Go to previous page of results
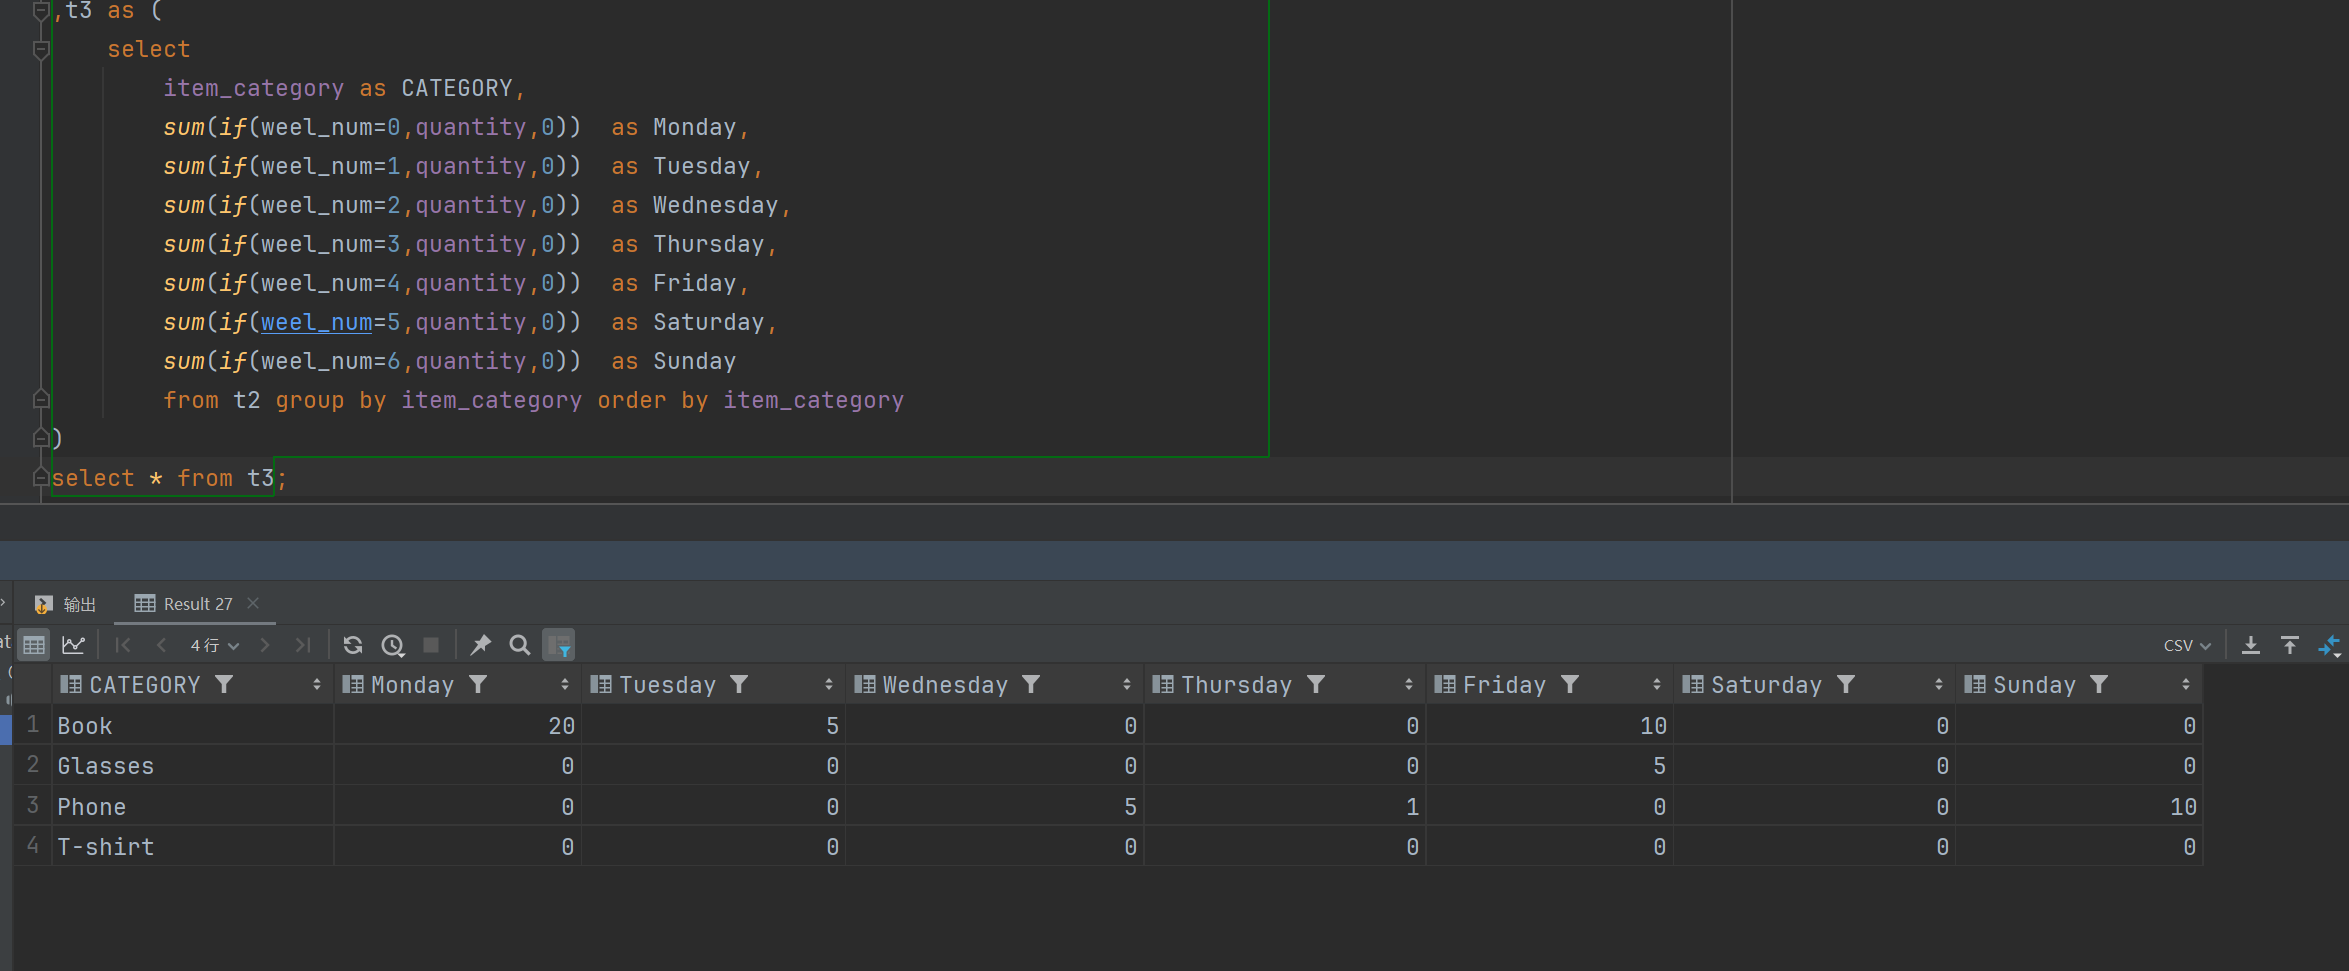Screen dimensions: 2349x971 162,645
